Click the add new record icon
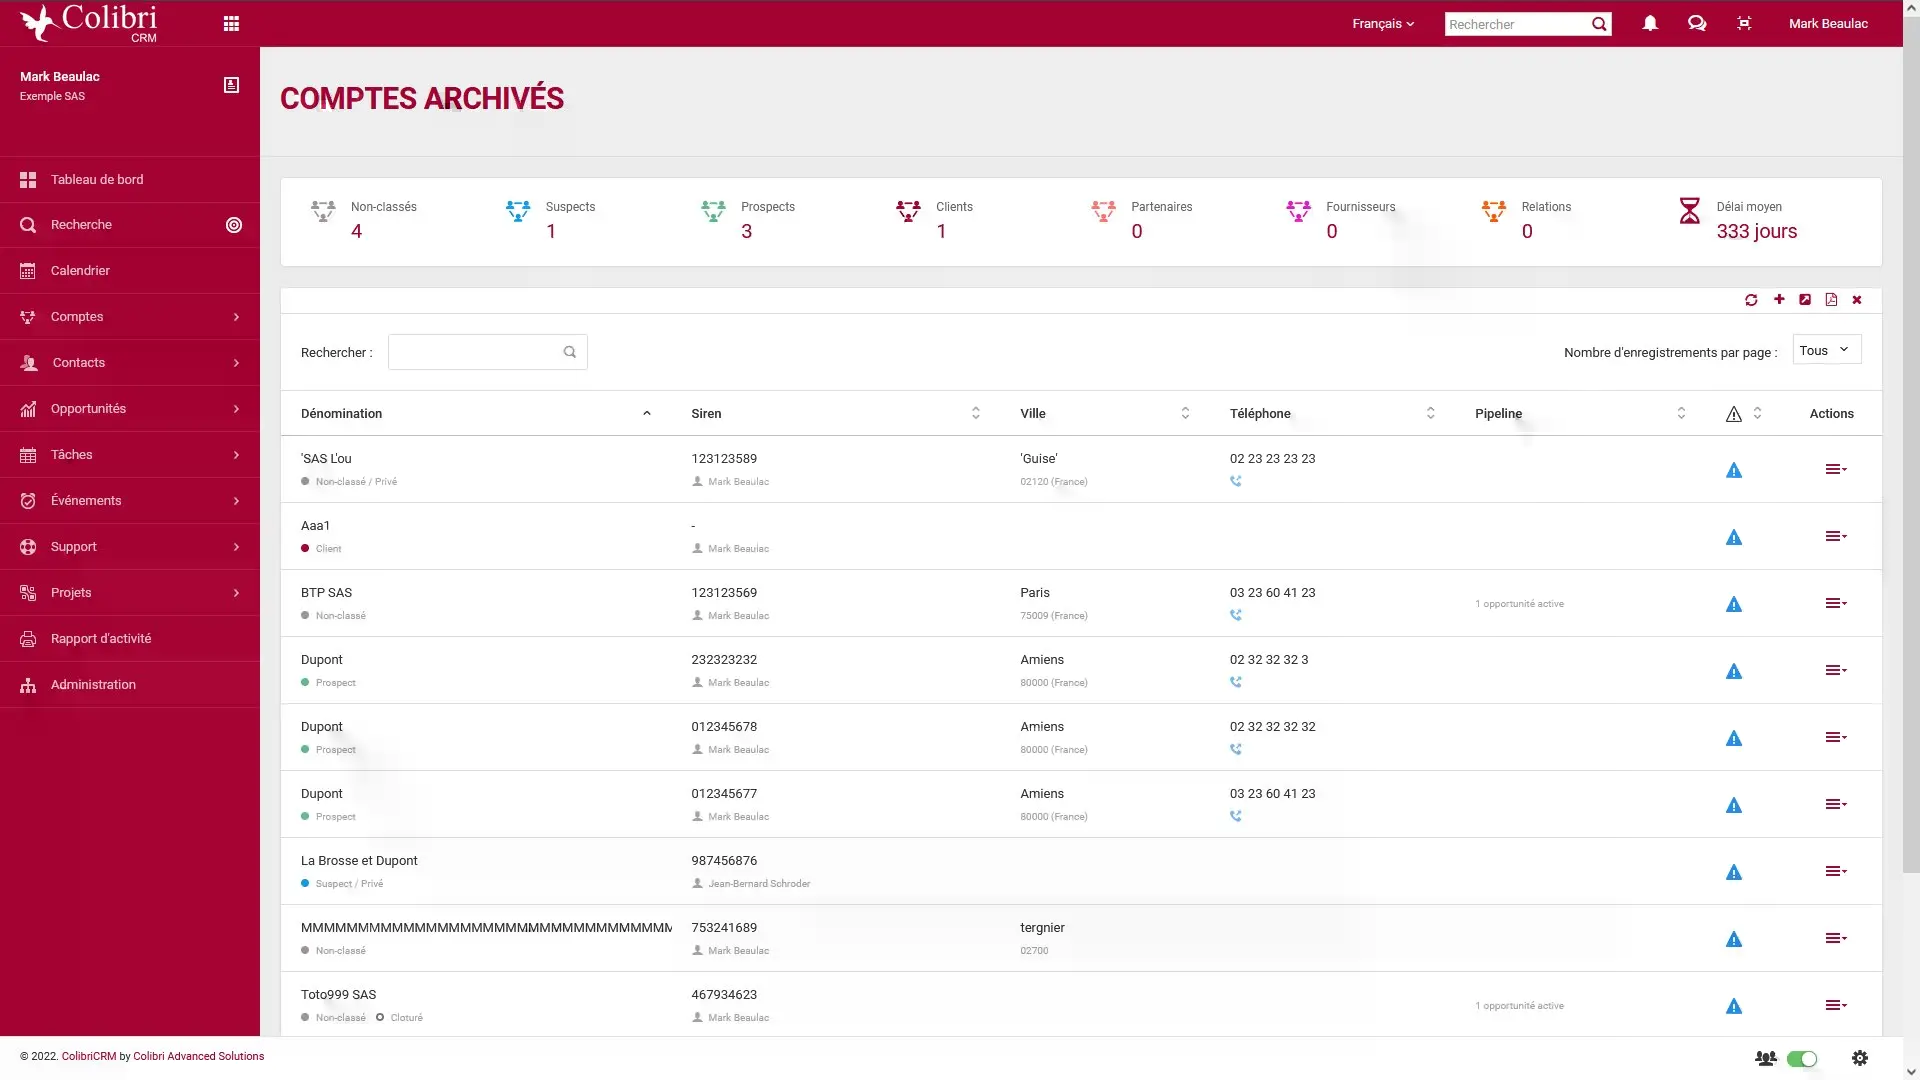This screenshot has height=1080, width=1920. pos(1778,299)
